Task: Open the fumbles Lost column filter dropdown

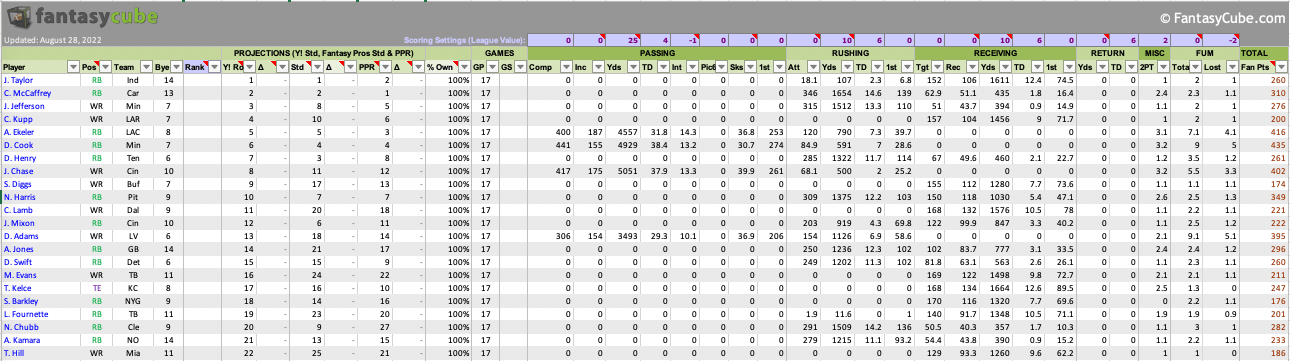Action: click(x=1232, y=66)
